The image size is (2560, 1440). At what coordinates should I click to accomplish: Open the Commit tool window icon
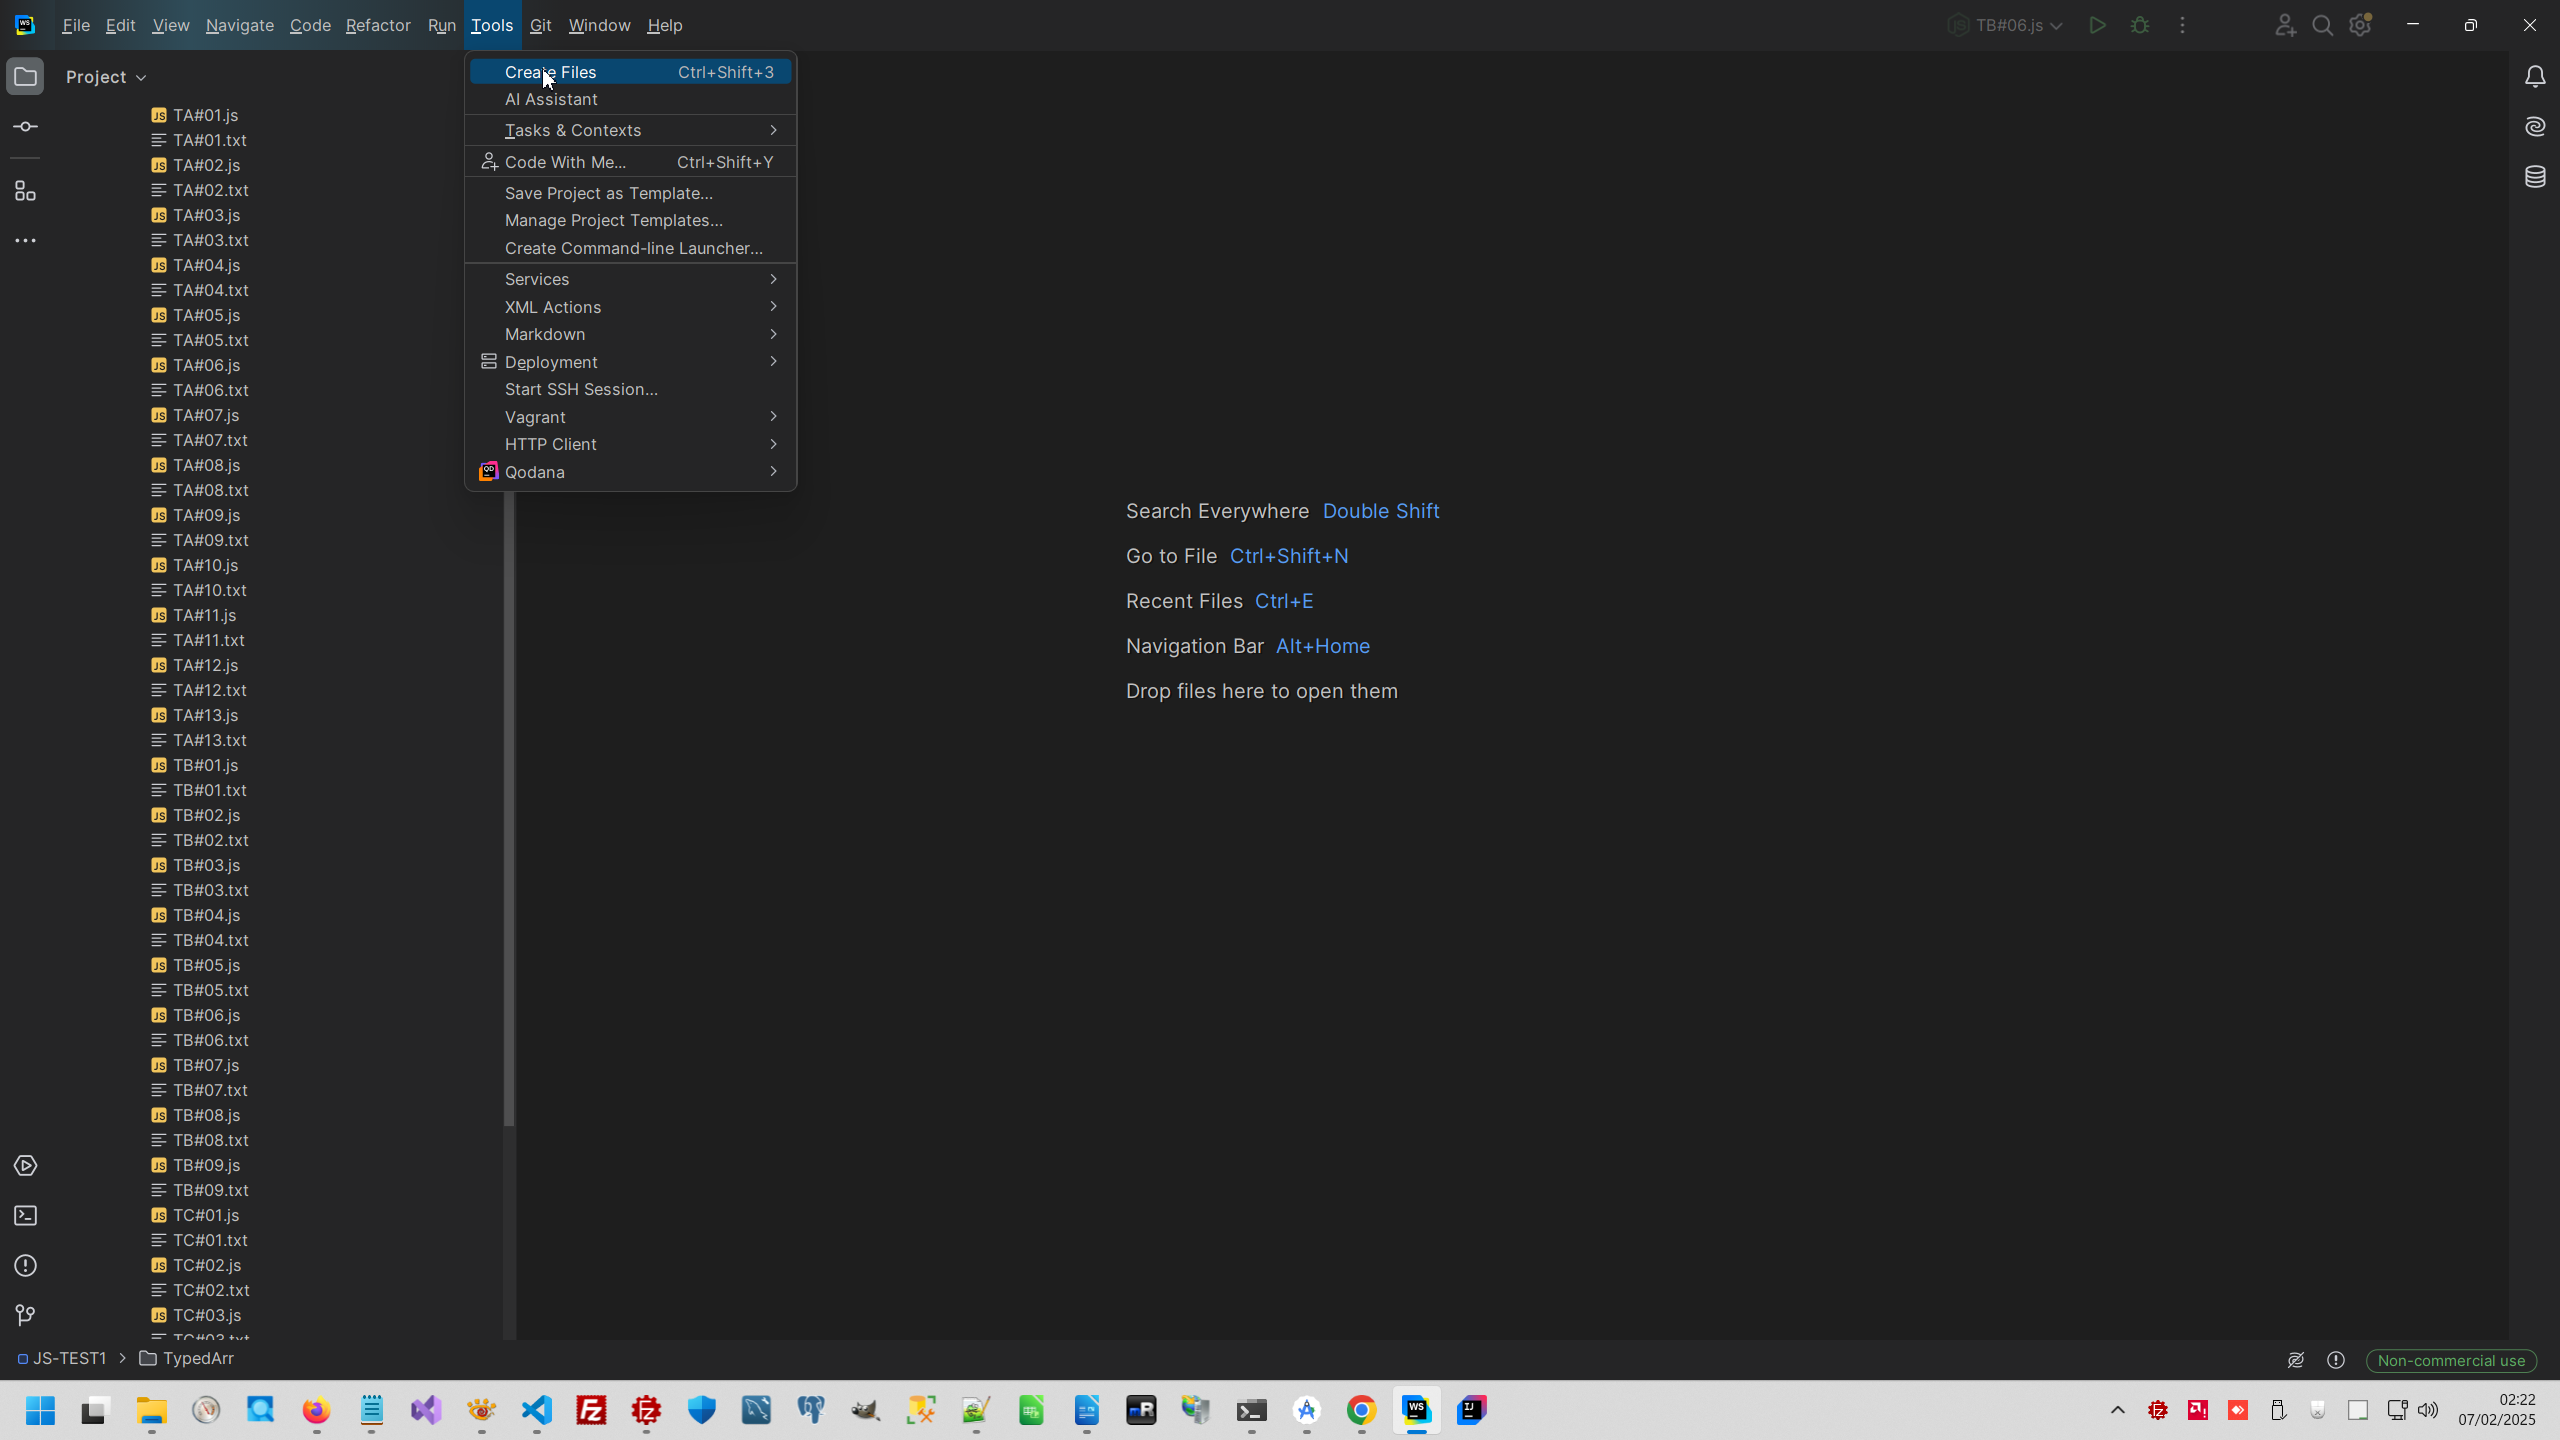[x=26, y=127]
